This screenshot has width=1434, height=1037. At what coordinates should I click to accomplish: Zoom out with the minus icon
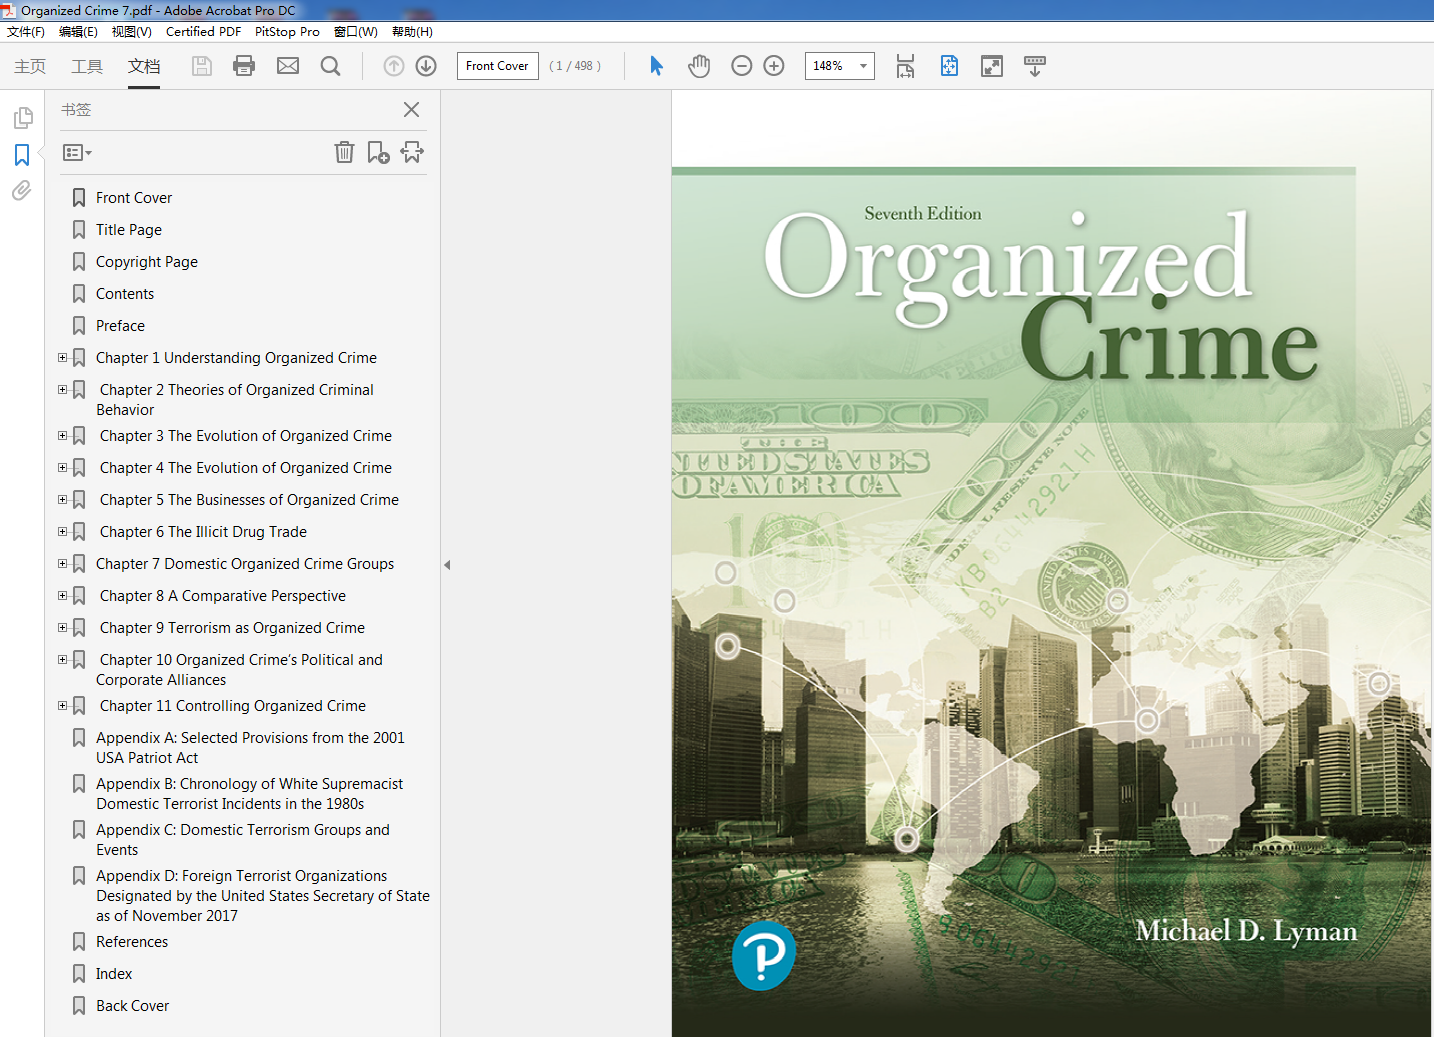pyautogui.click(x=741, y=66)
